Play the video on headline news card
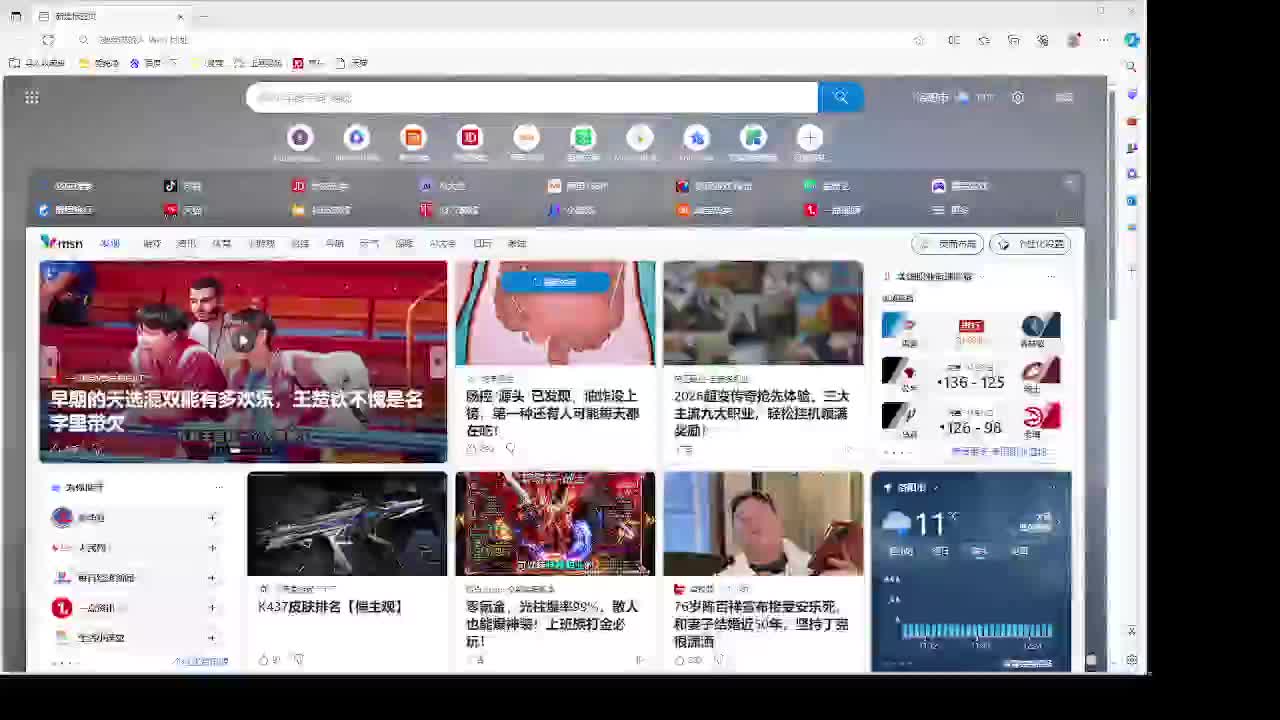This screenshot has height=720, width=1280. point(243,341)
